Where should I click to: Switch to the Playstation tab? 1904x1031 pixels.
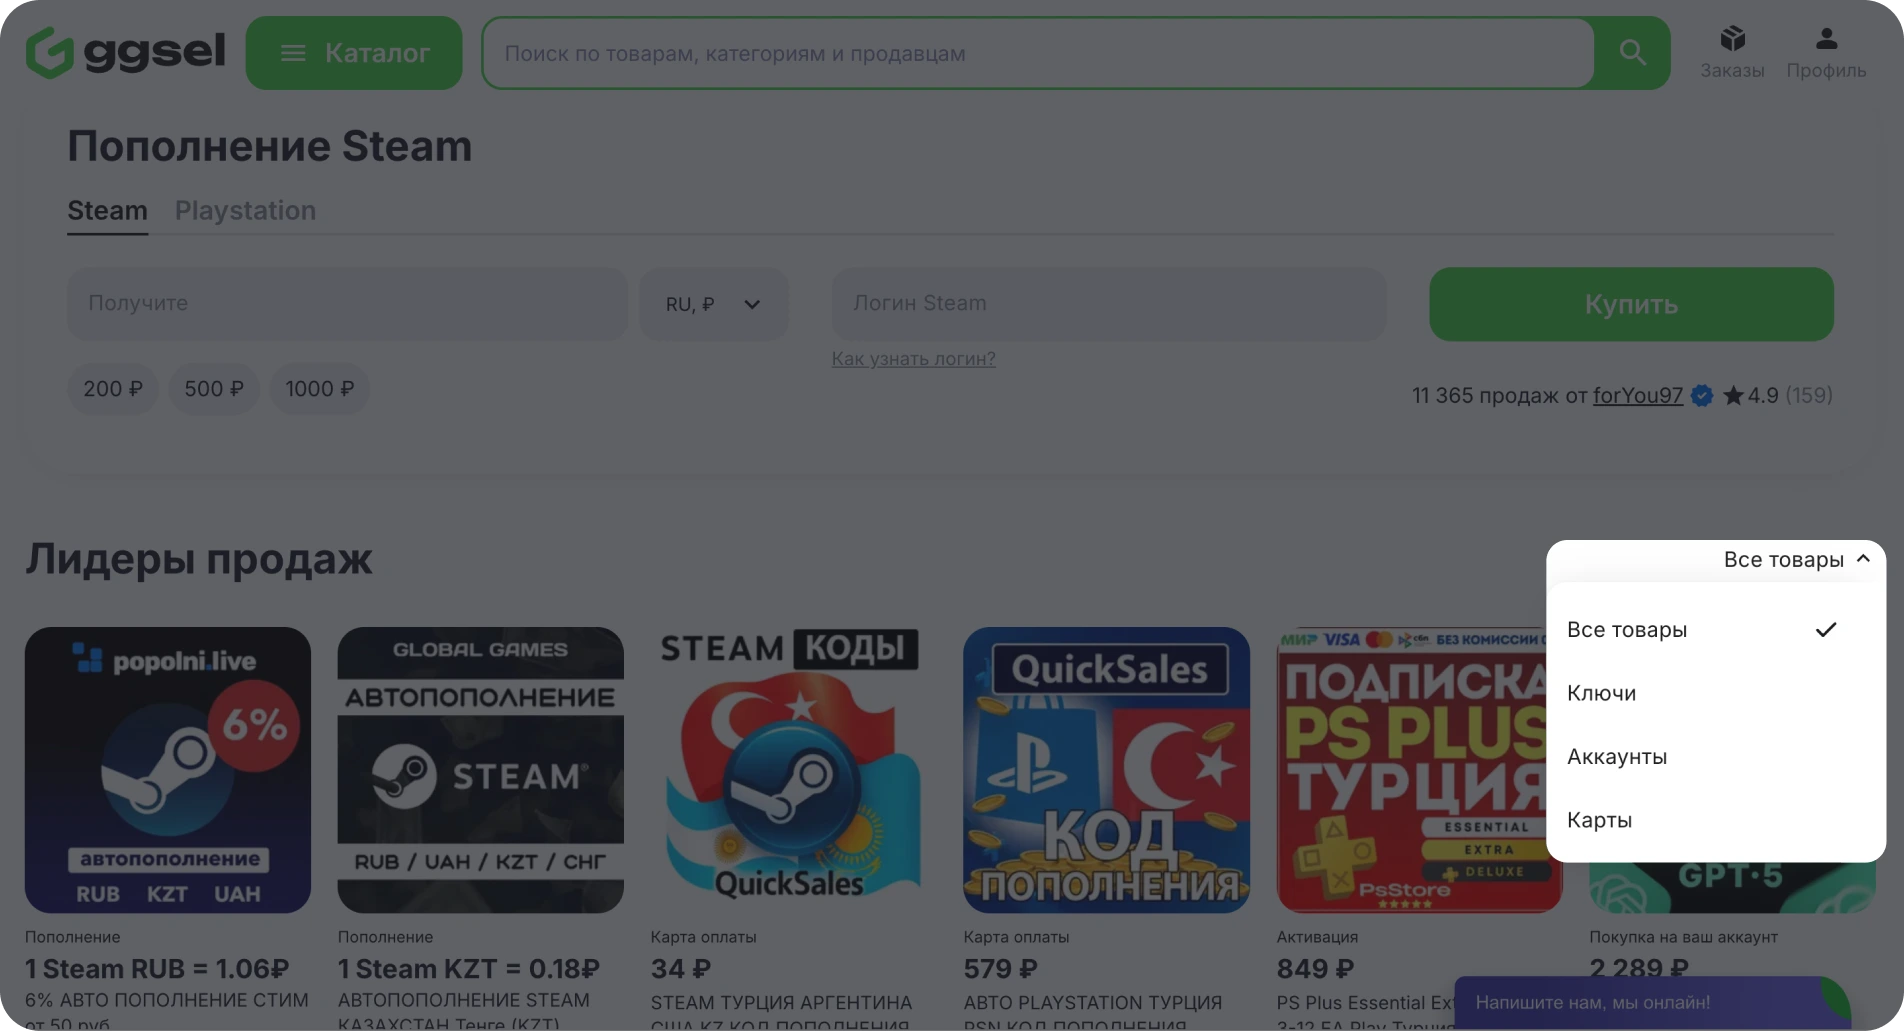tap(245, 211)
